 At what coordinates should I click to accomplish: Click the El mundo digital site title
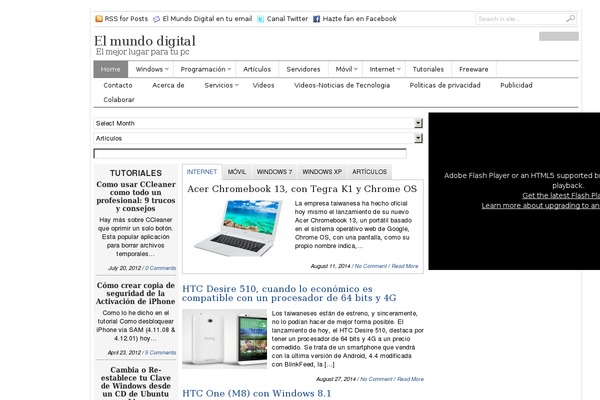145,41
